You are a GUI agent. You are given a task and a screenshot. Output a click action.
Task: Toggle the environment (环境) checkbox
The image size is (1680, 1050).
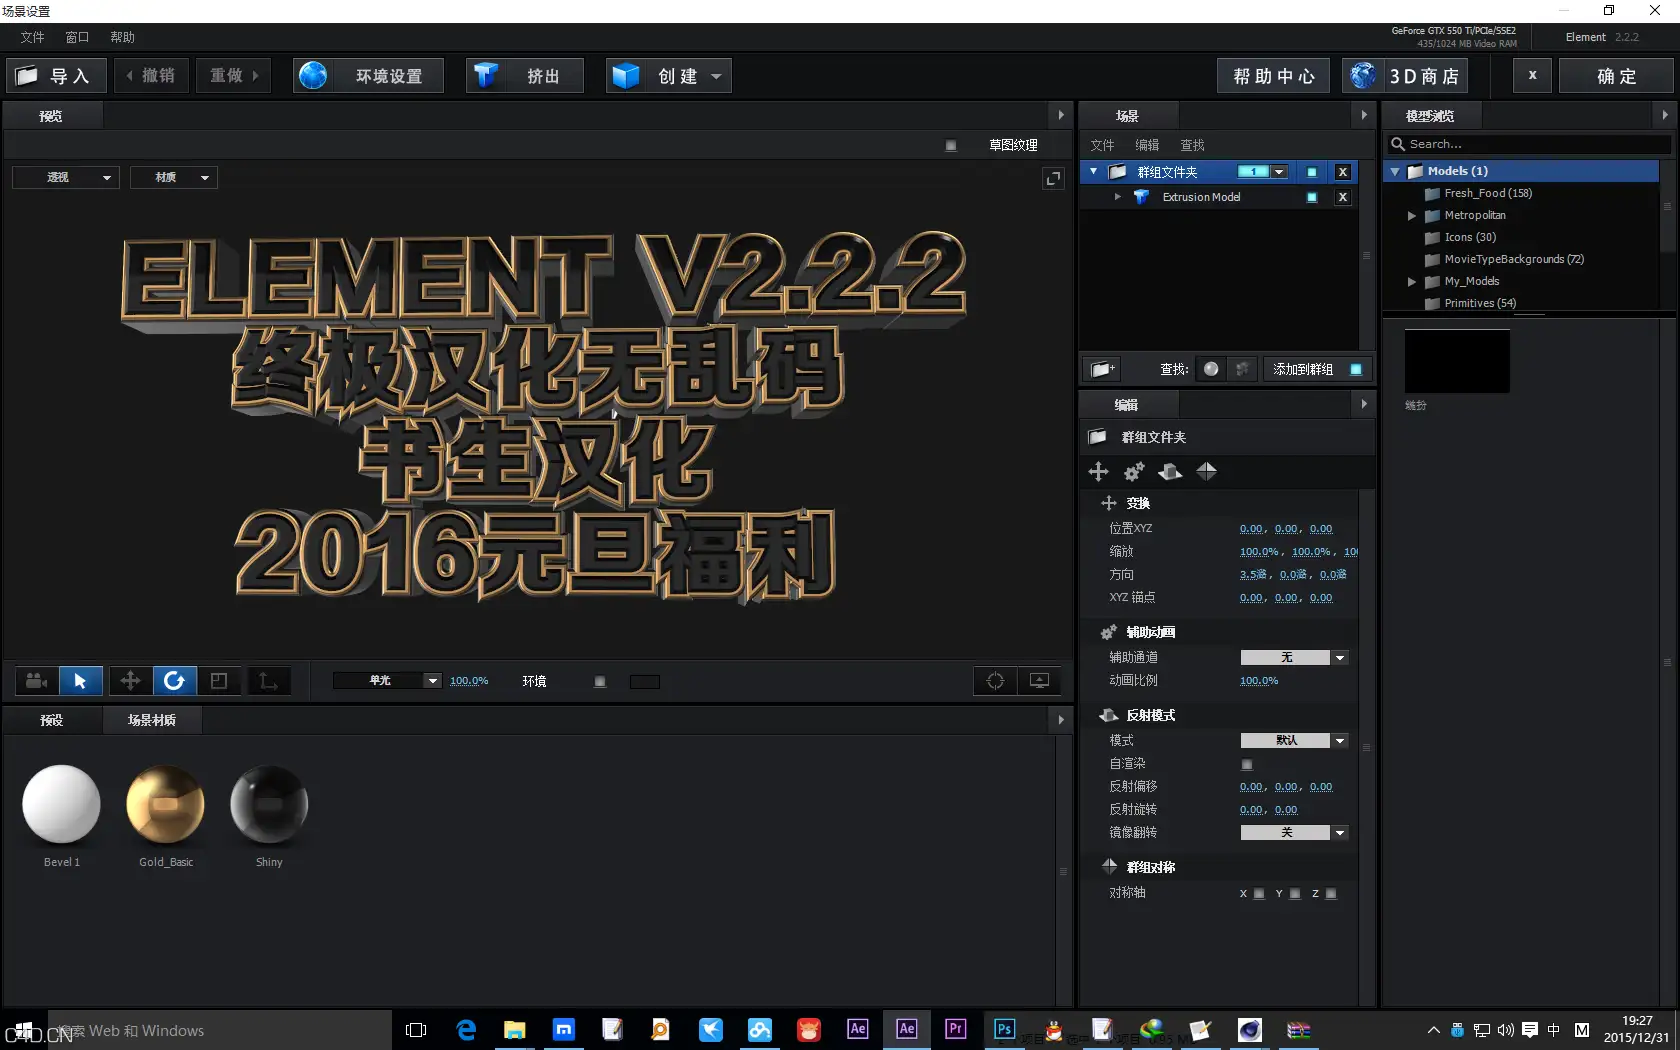[600, 682]
